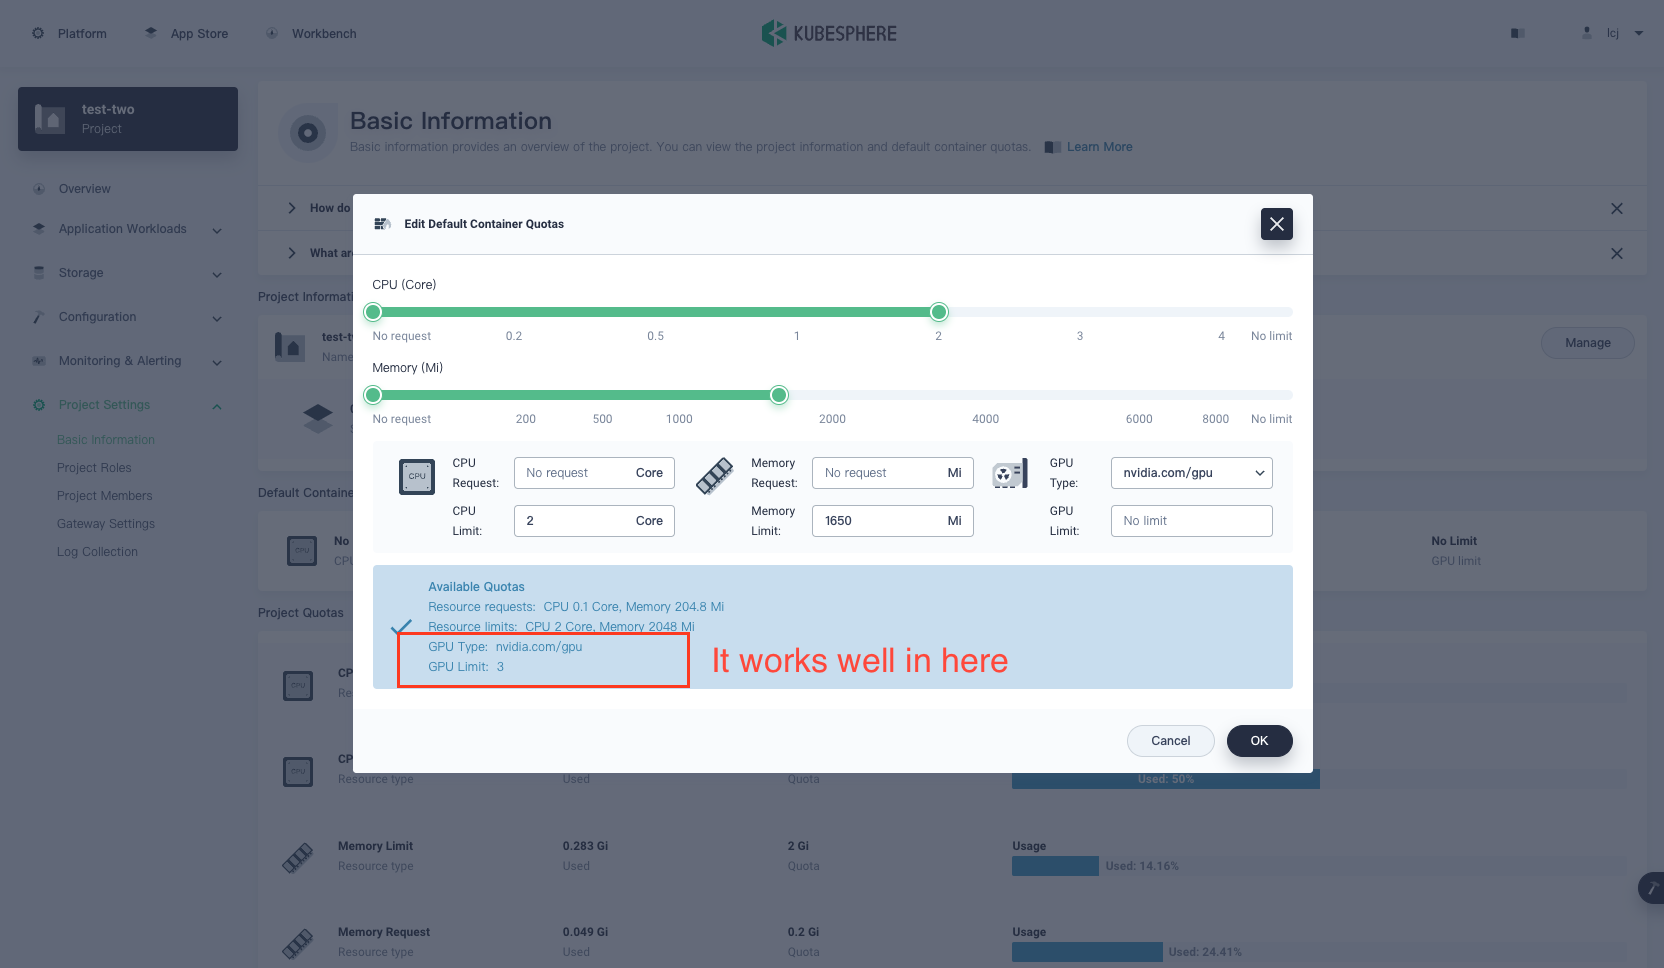The height and width of the screenshot is (968, 1664).
Task: Click the notification panel icon top right
Action: 1517,33
